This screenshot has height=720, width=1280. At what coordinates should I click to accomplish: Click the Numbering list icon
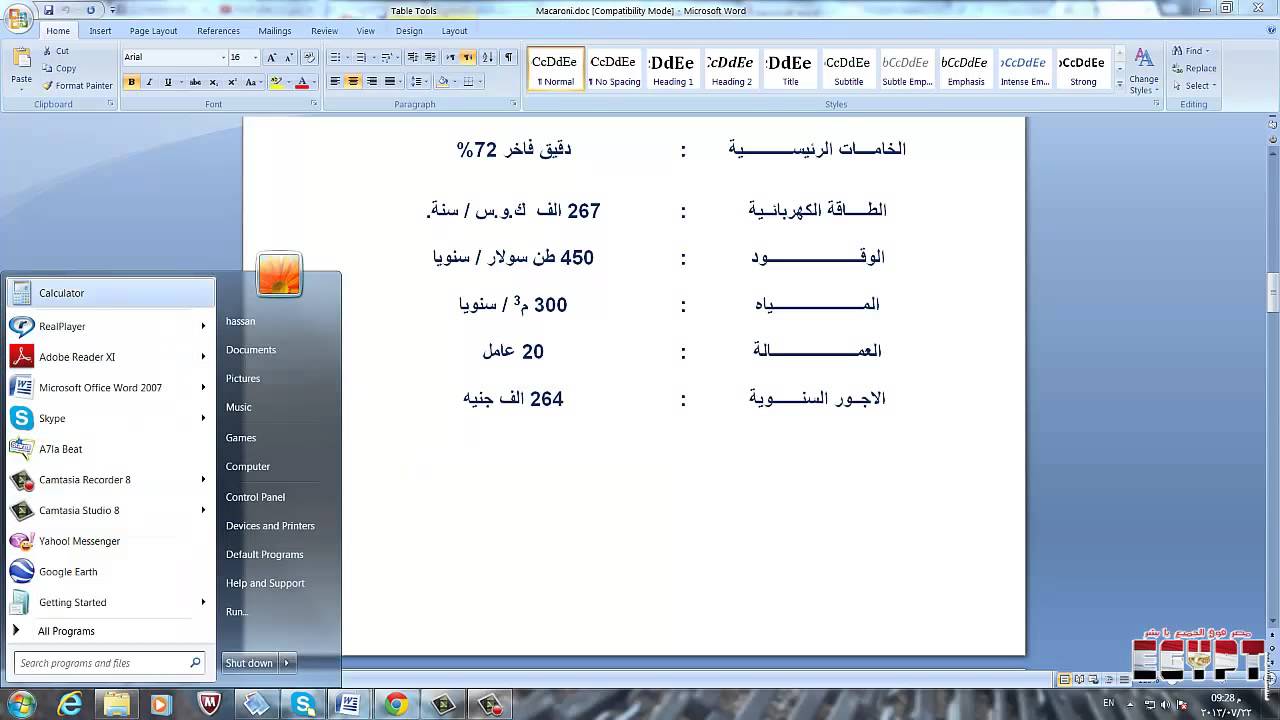[x=361, y=58]
